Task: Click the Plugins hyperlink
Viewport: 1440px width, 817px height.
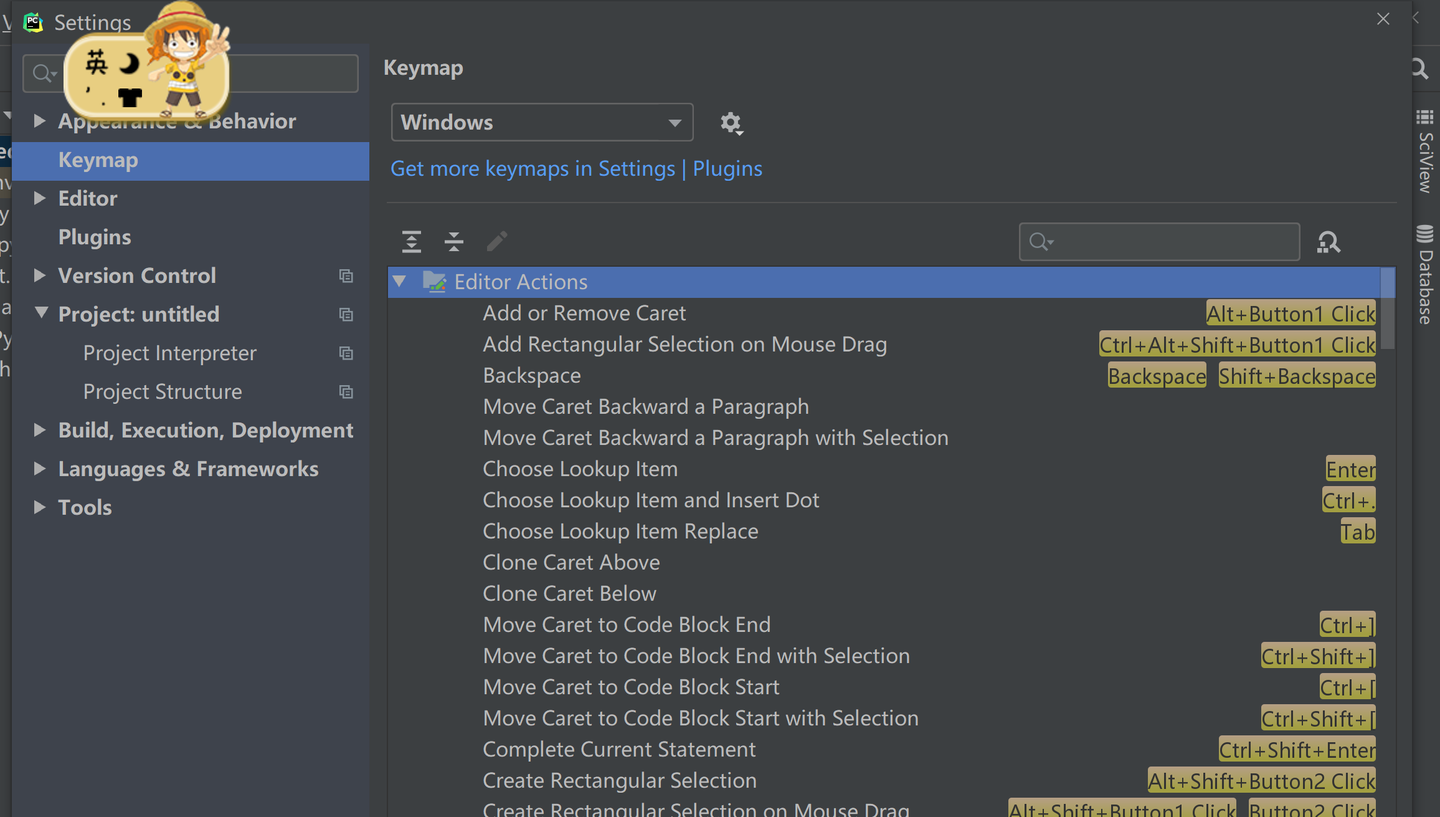Action: click(x=727, y=169)
